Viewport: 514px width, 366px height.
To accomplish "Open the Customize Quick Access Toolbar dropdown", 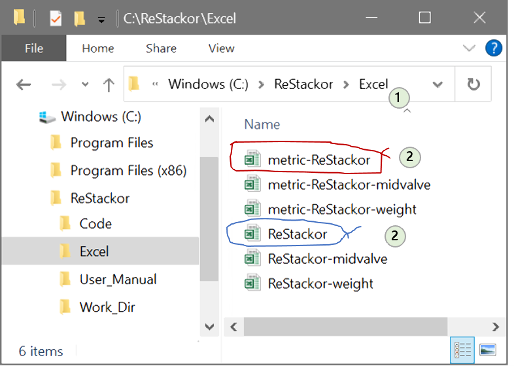I will [101, 20].
